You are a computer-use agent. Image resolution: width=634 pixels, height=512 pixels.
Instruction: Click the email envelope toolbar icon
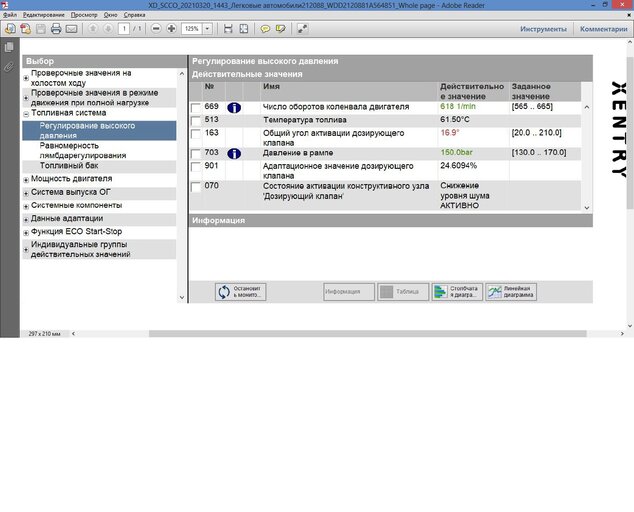pos(71,29)
